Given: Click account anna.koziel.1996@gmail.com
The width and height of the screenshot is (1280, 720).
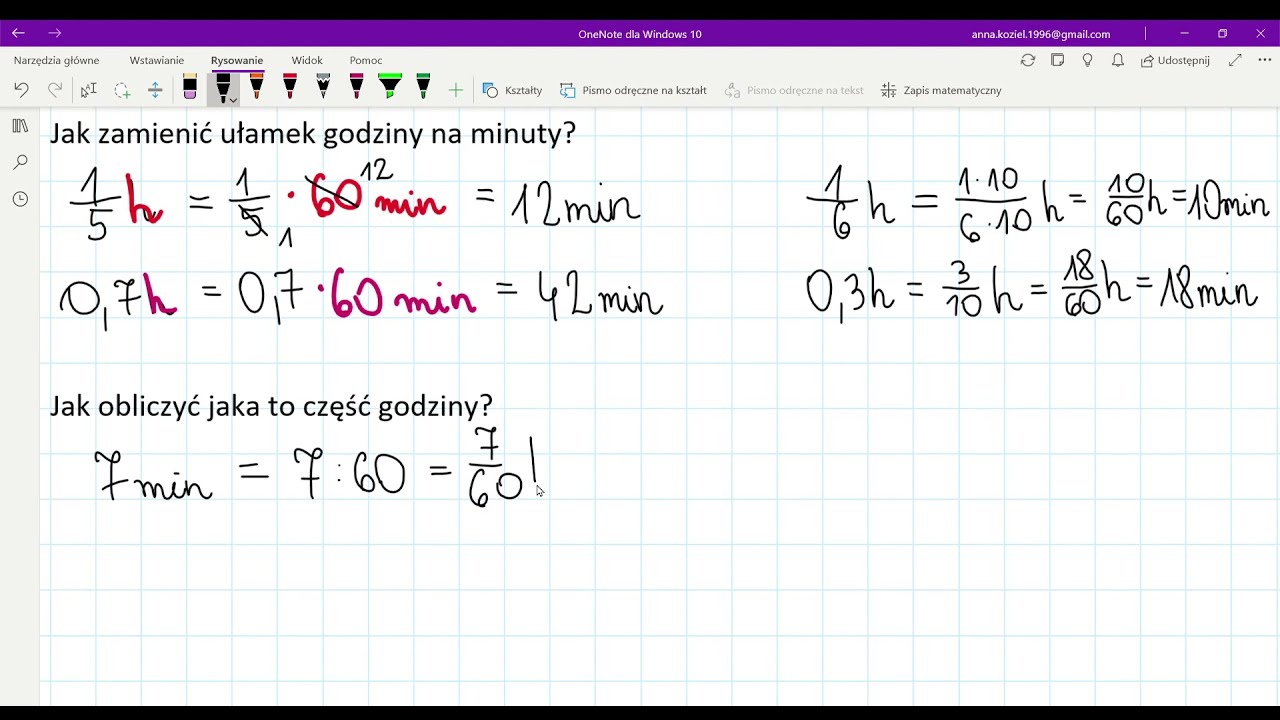Looking at the screenshot, I should pyautogui.click(x=1040, y=34).
